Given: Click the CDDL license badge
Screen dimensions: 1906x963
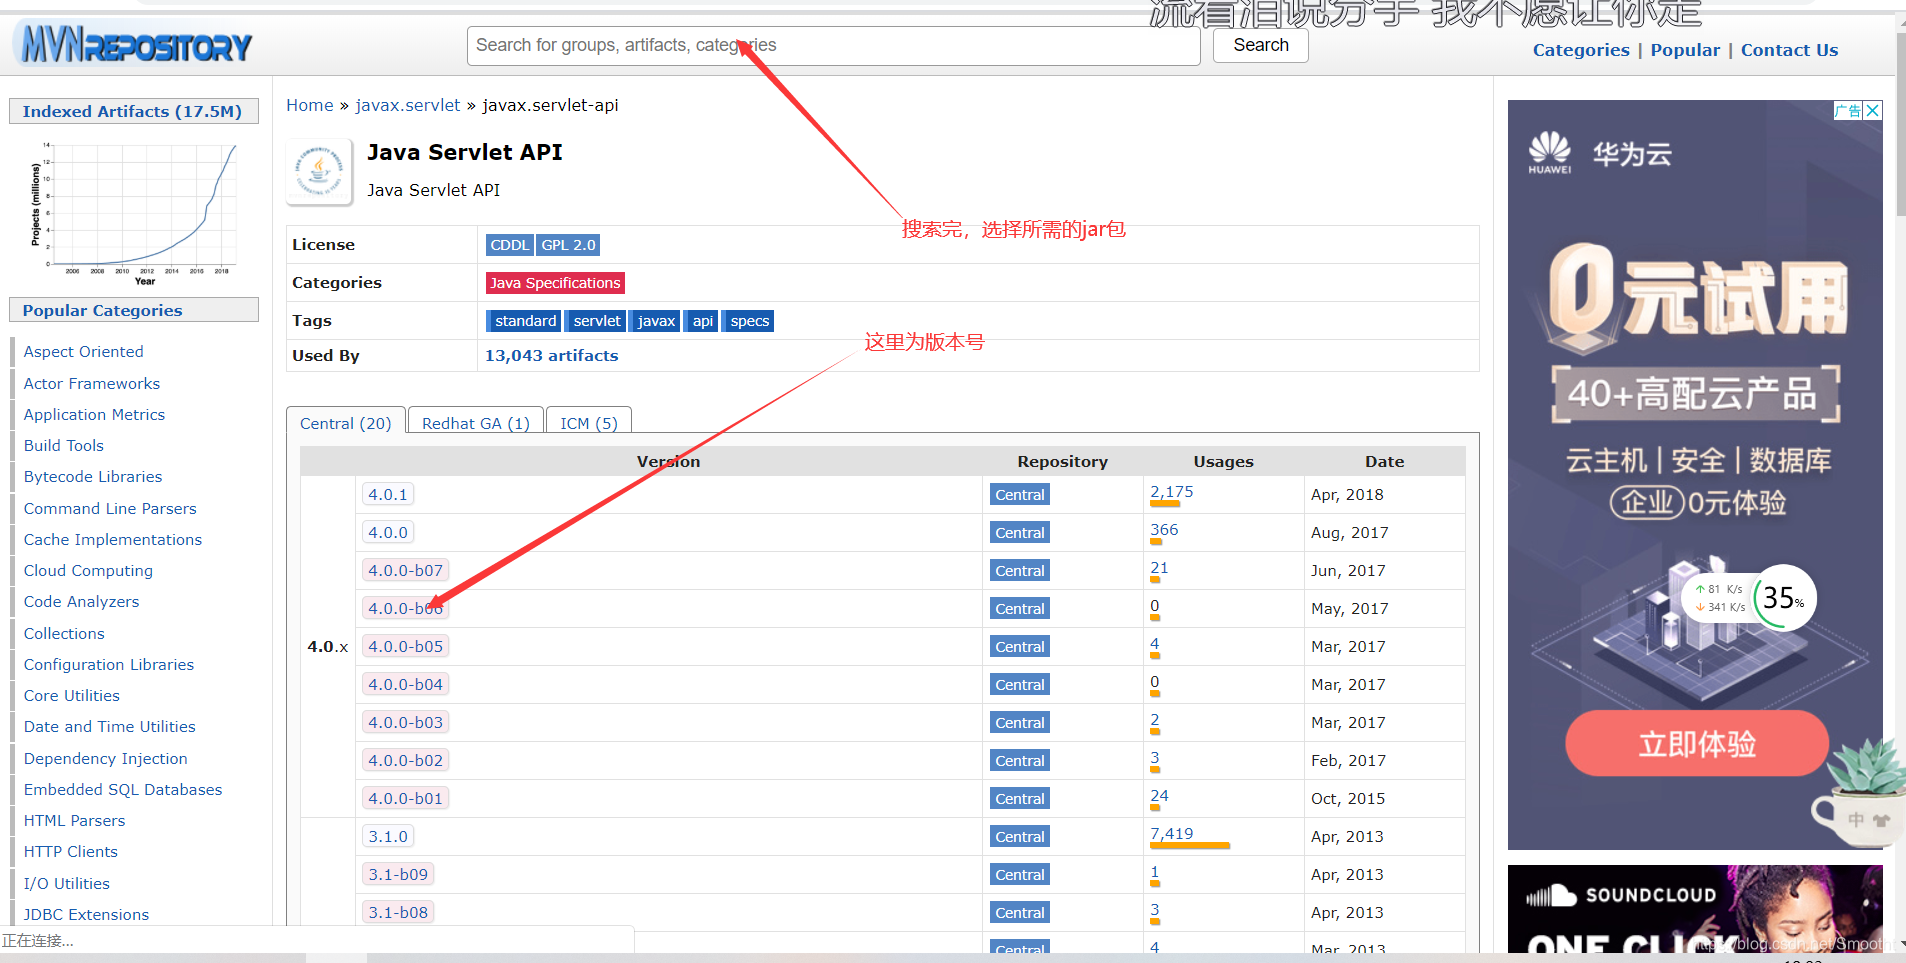Looking at the screenshot, I should click(510, 245).
